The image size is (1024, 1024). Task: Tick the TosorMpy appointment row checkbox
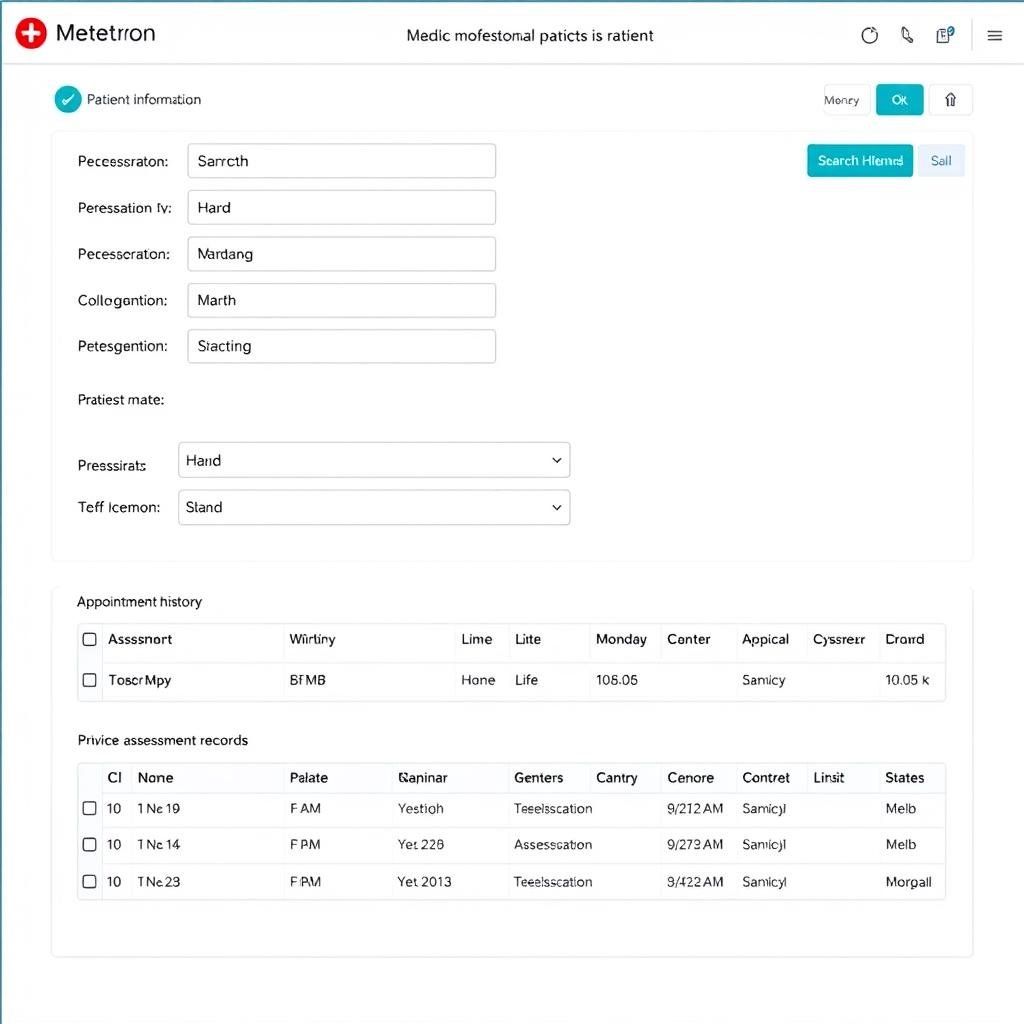coord(90,680)
